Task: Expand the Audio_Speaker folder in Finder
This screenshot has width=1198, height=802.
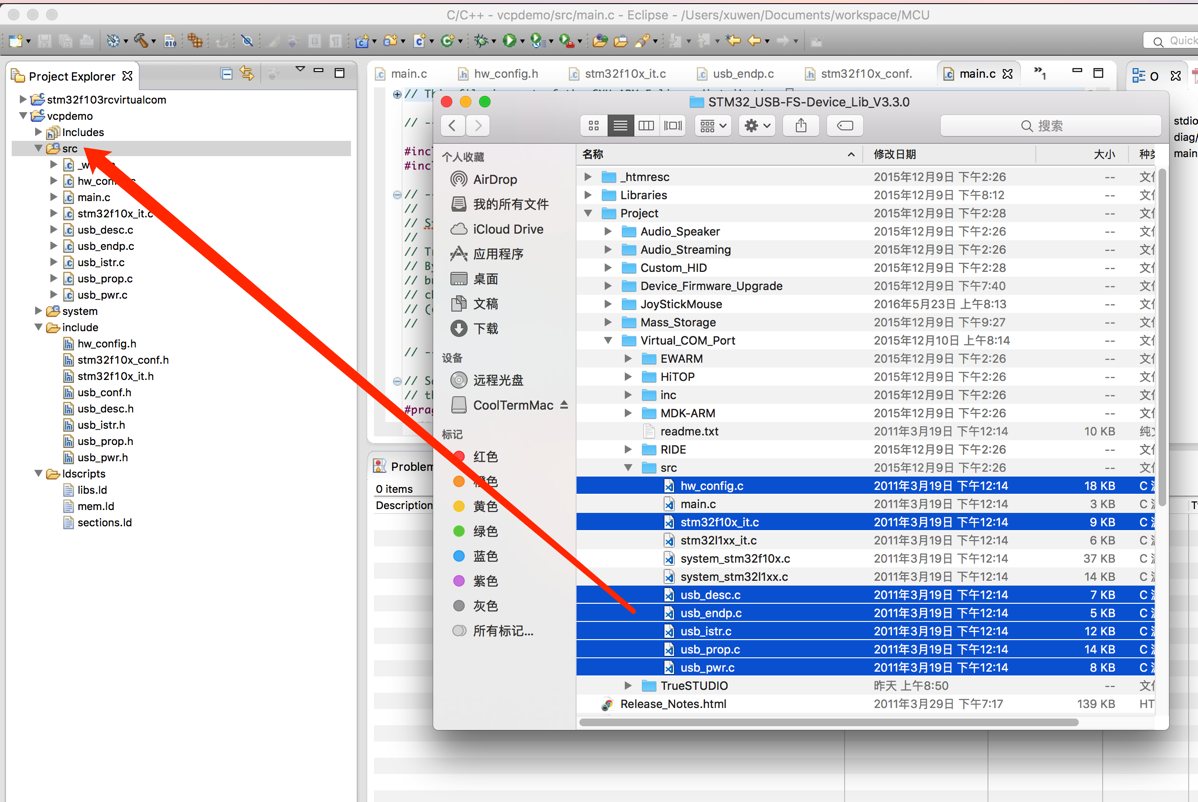Action: point(608,231)
